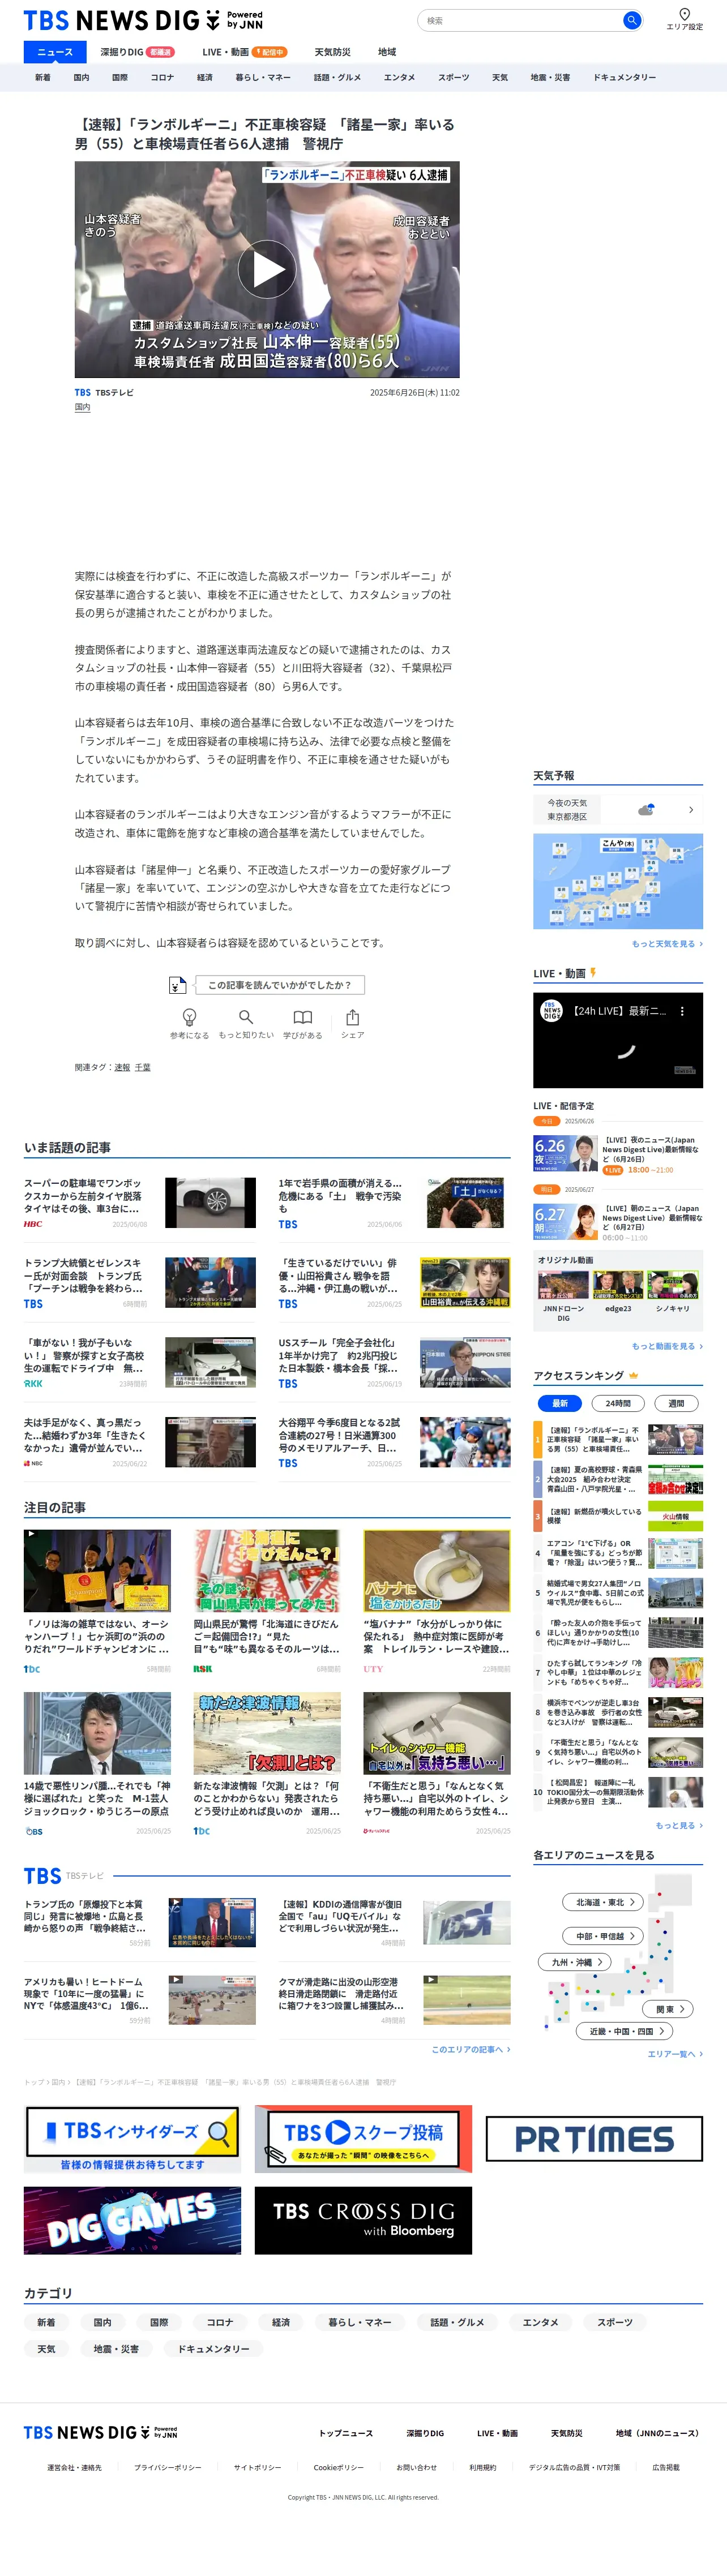Open the 関東 area button
This screenshot has height=2576, width=727.
click(x=669, y=2008)
